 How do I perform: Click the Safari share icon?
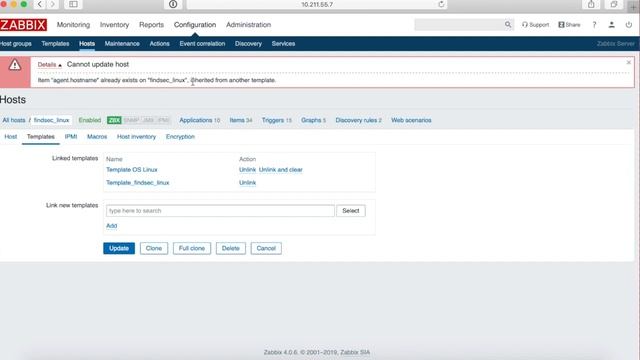(591, 4)
